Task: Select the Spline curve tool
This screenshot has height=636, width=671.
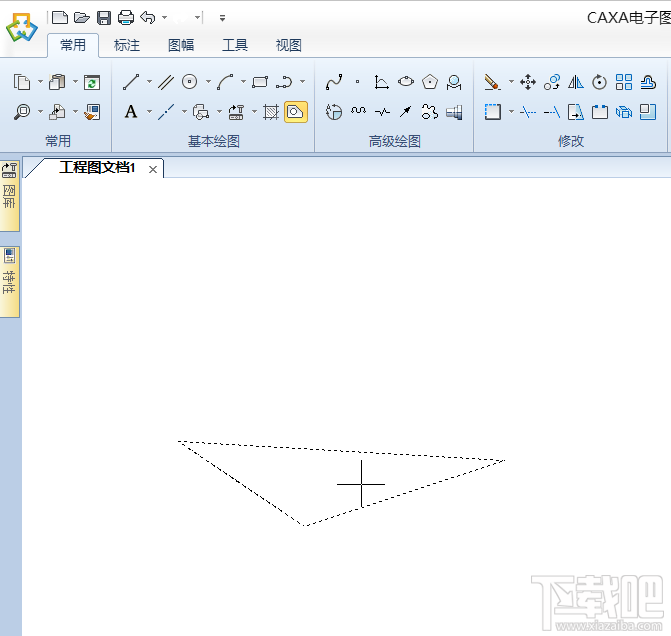Action: tap(334, 82)
